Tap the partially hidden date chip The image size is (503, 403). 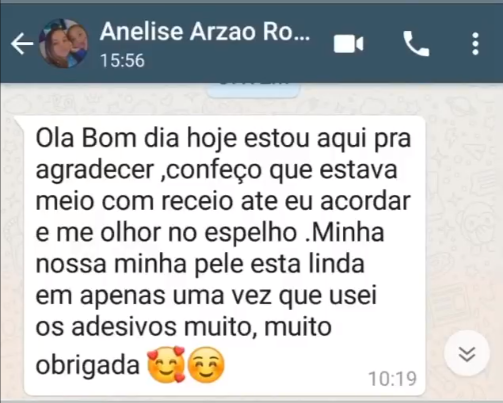(253, 89)
